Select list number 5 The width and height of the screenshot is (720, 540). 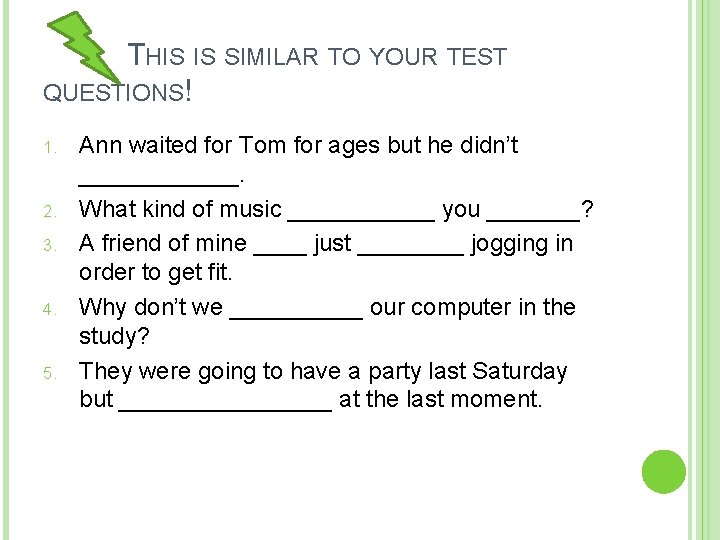click(x=50, y=373)
